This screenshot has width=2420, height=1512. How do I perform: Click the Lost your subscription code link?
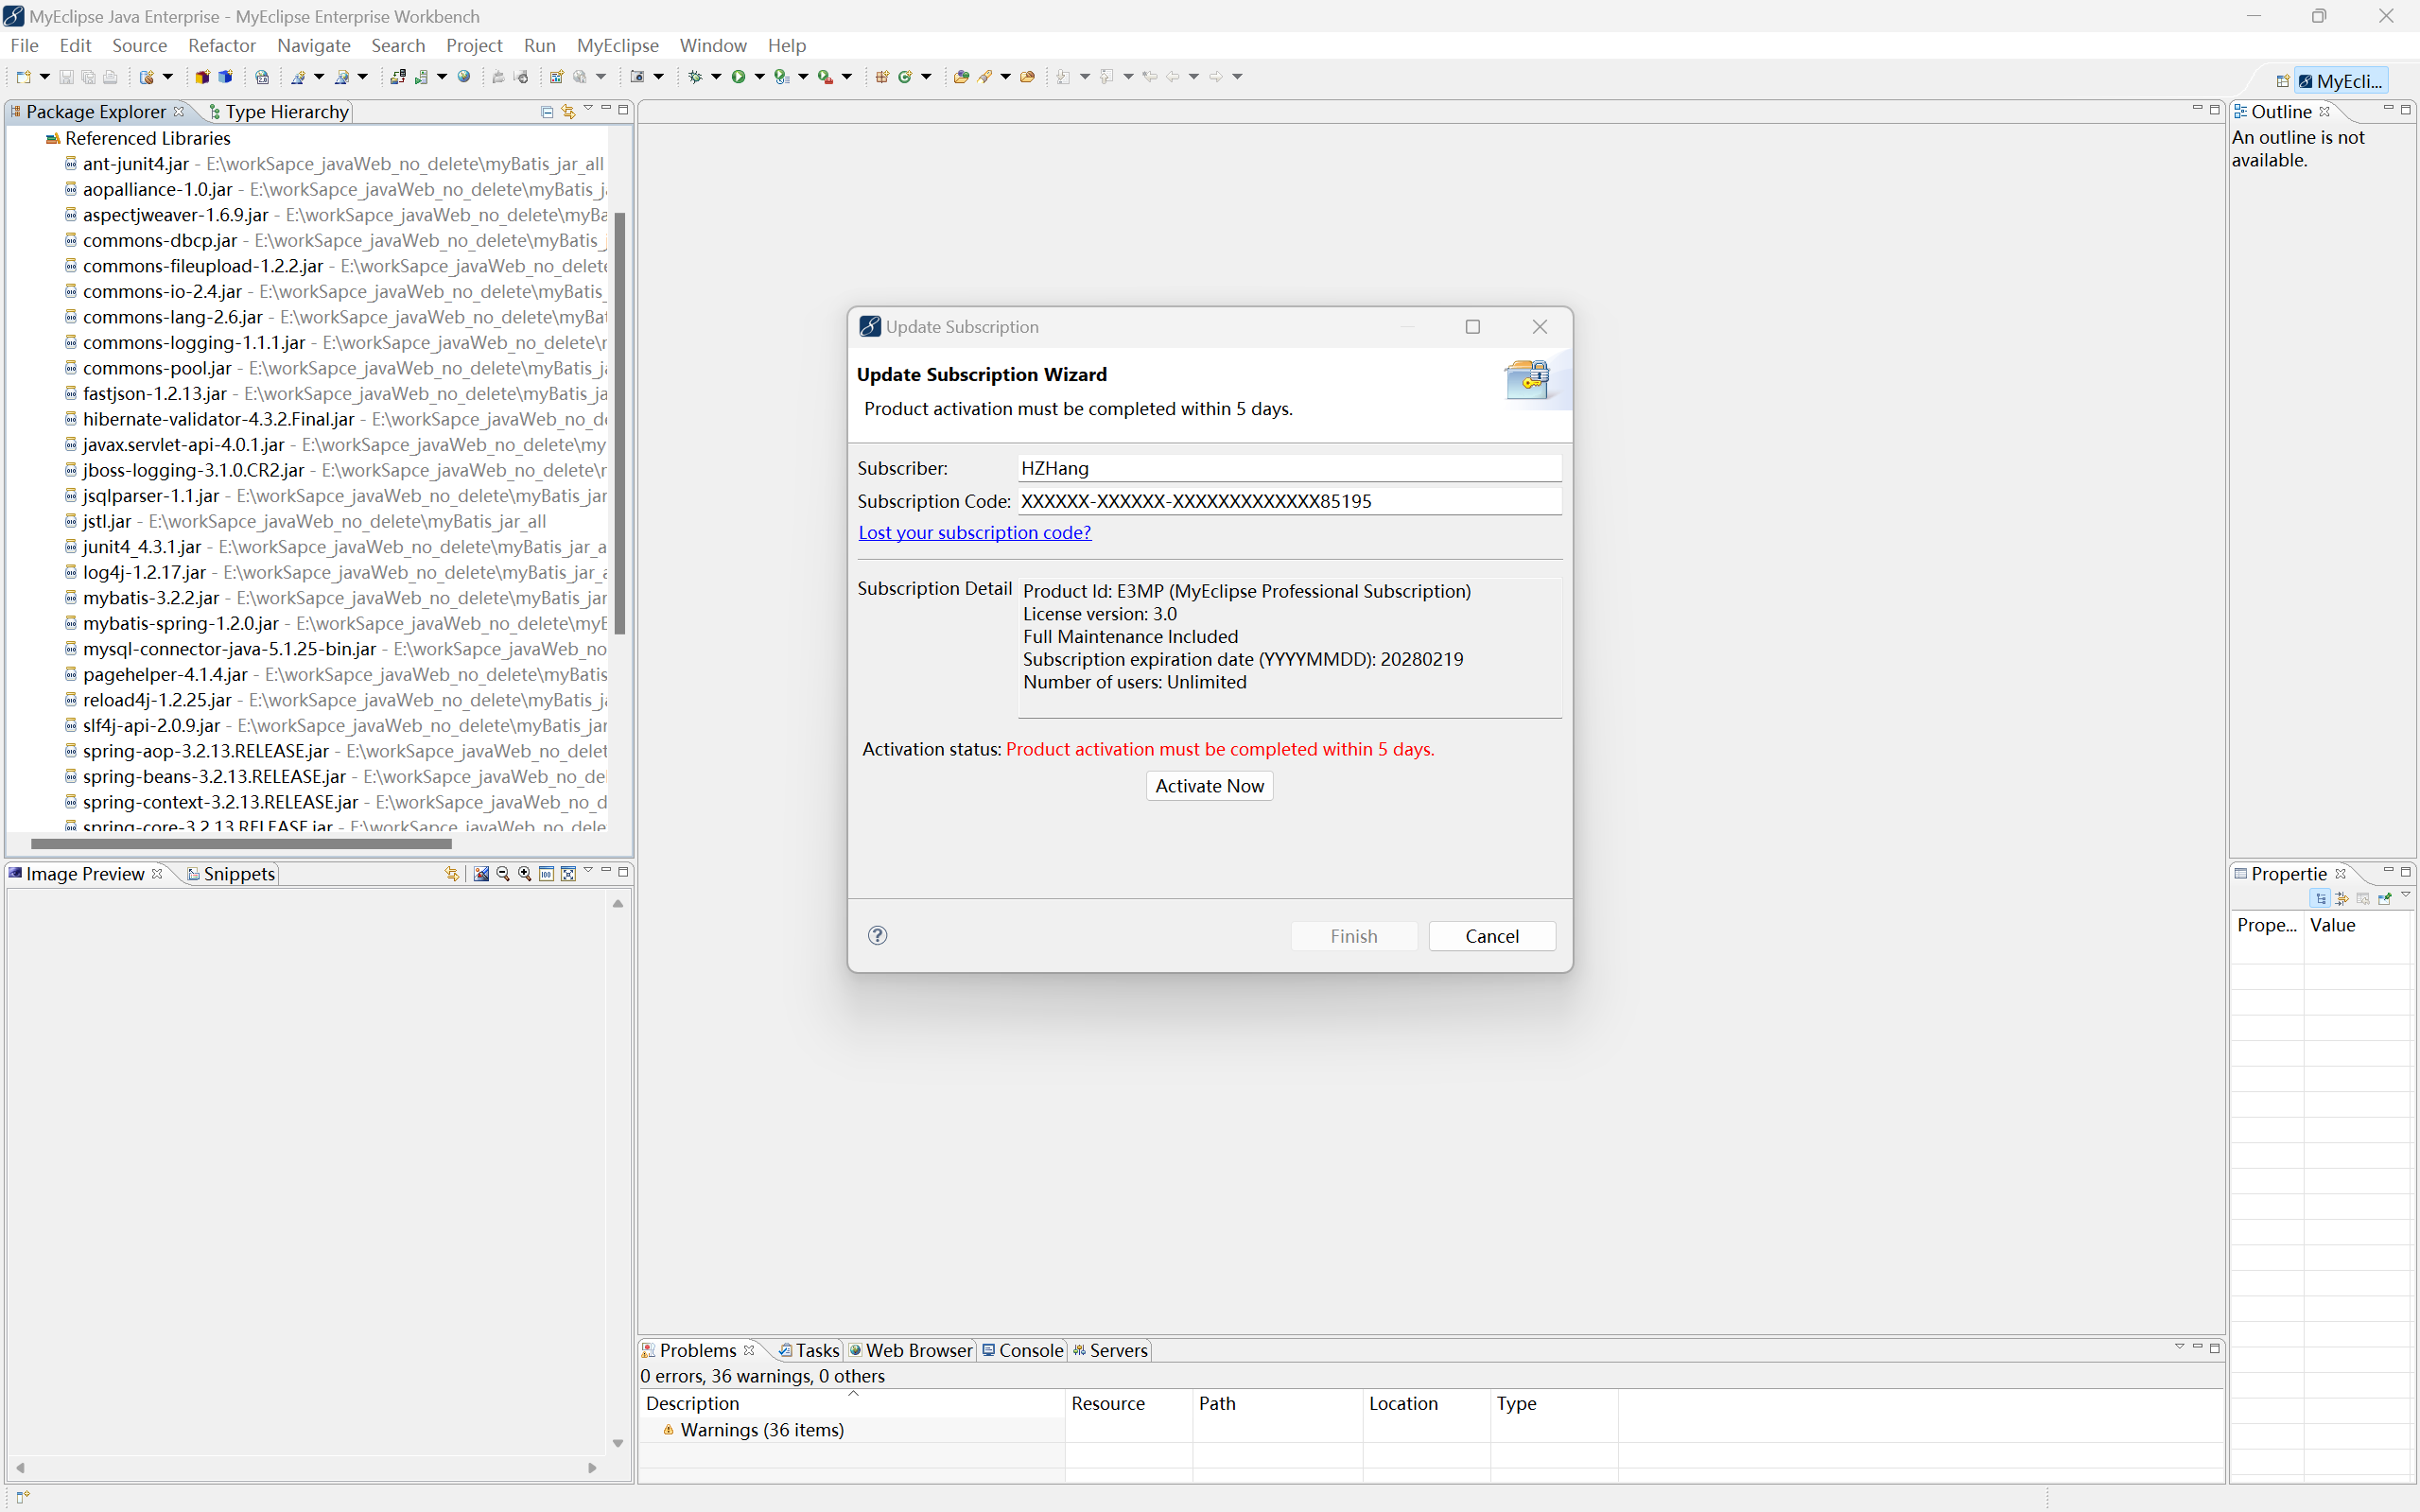pyautogui.click(x=975, y=533)
